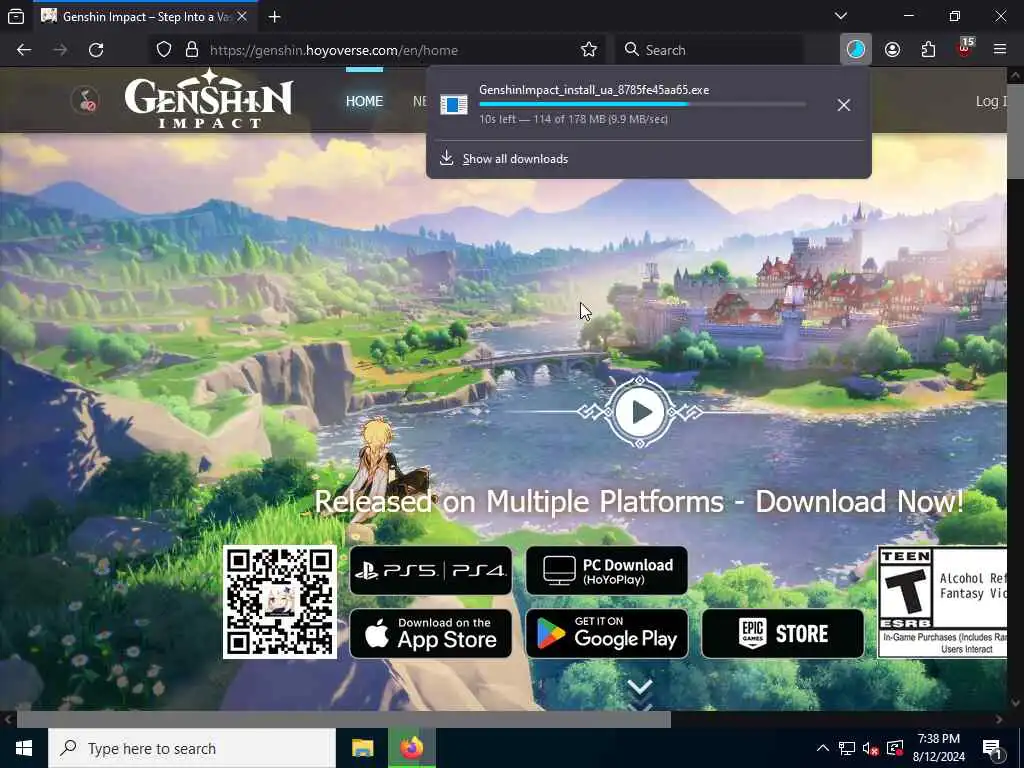The width and height of the screenshot is (1024, 768).
Task: Click the horizontal page scrollbar
Action: (344, 719)
